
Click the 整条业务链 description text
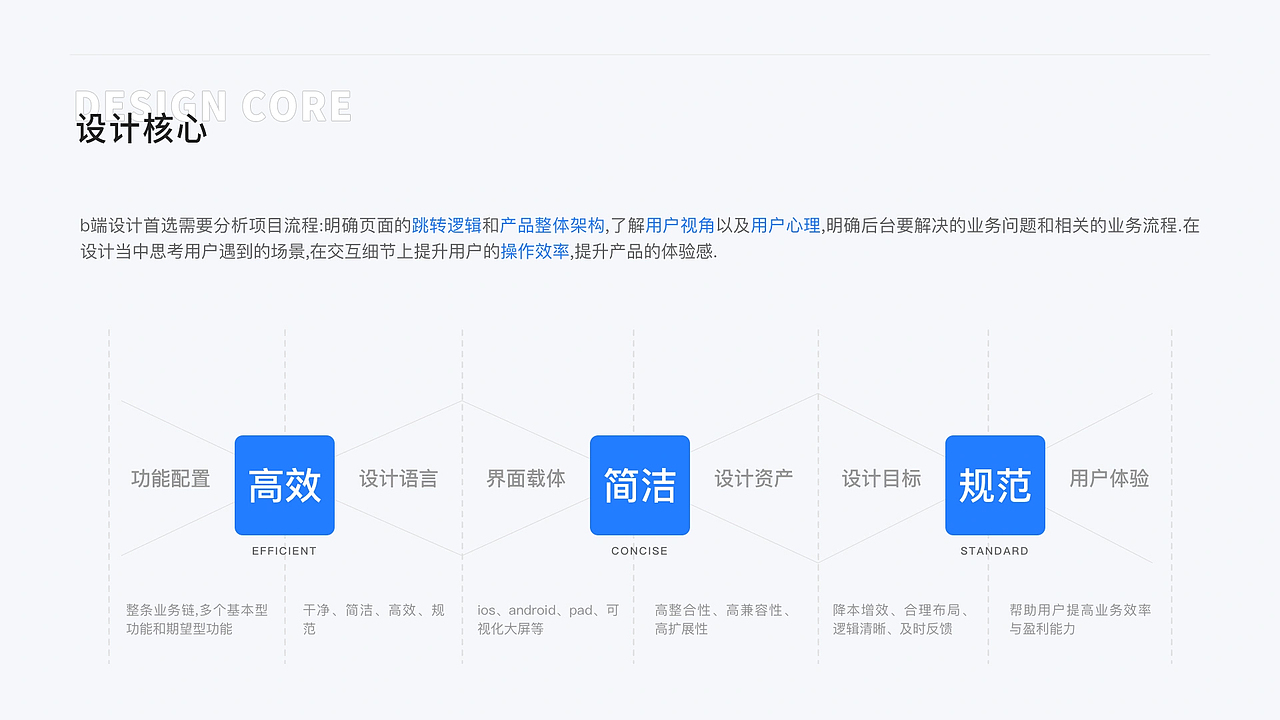[x=197, y=619]
